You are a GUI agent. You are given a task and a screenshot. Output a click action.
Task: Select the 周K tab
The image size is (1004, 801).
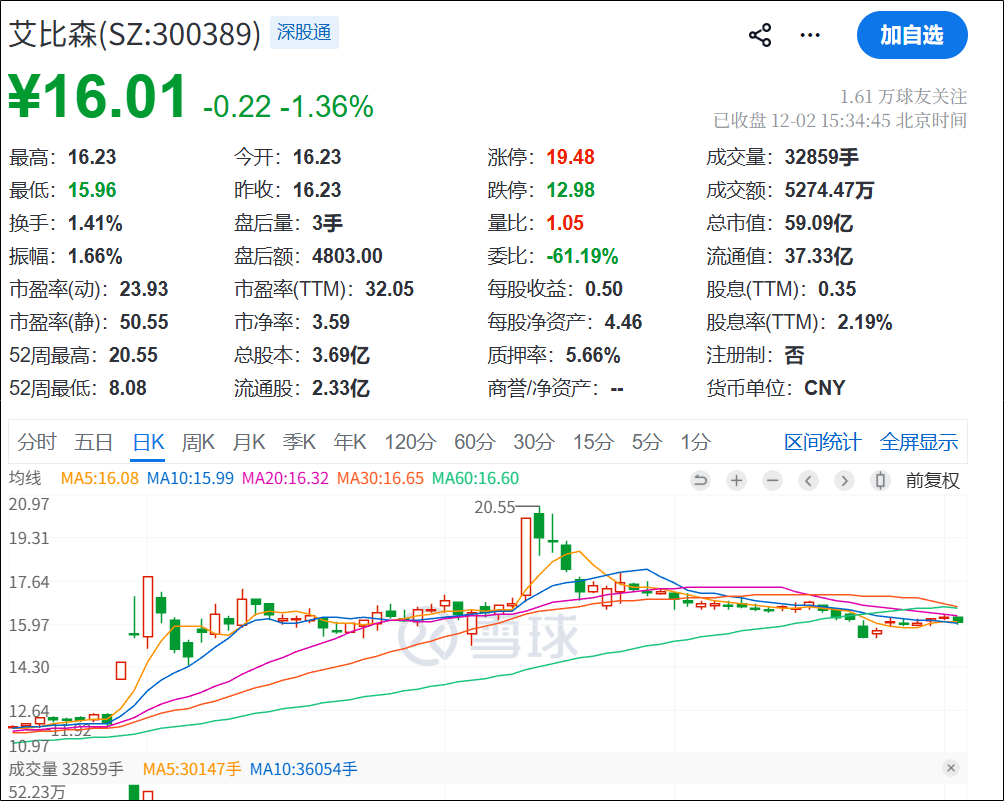click(x=198, y=442)
